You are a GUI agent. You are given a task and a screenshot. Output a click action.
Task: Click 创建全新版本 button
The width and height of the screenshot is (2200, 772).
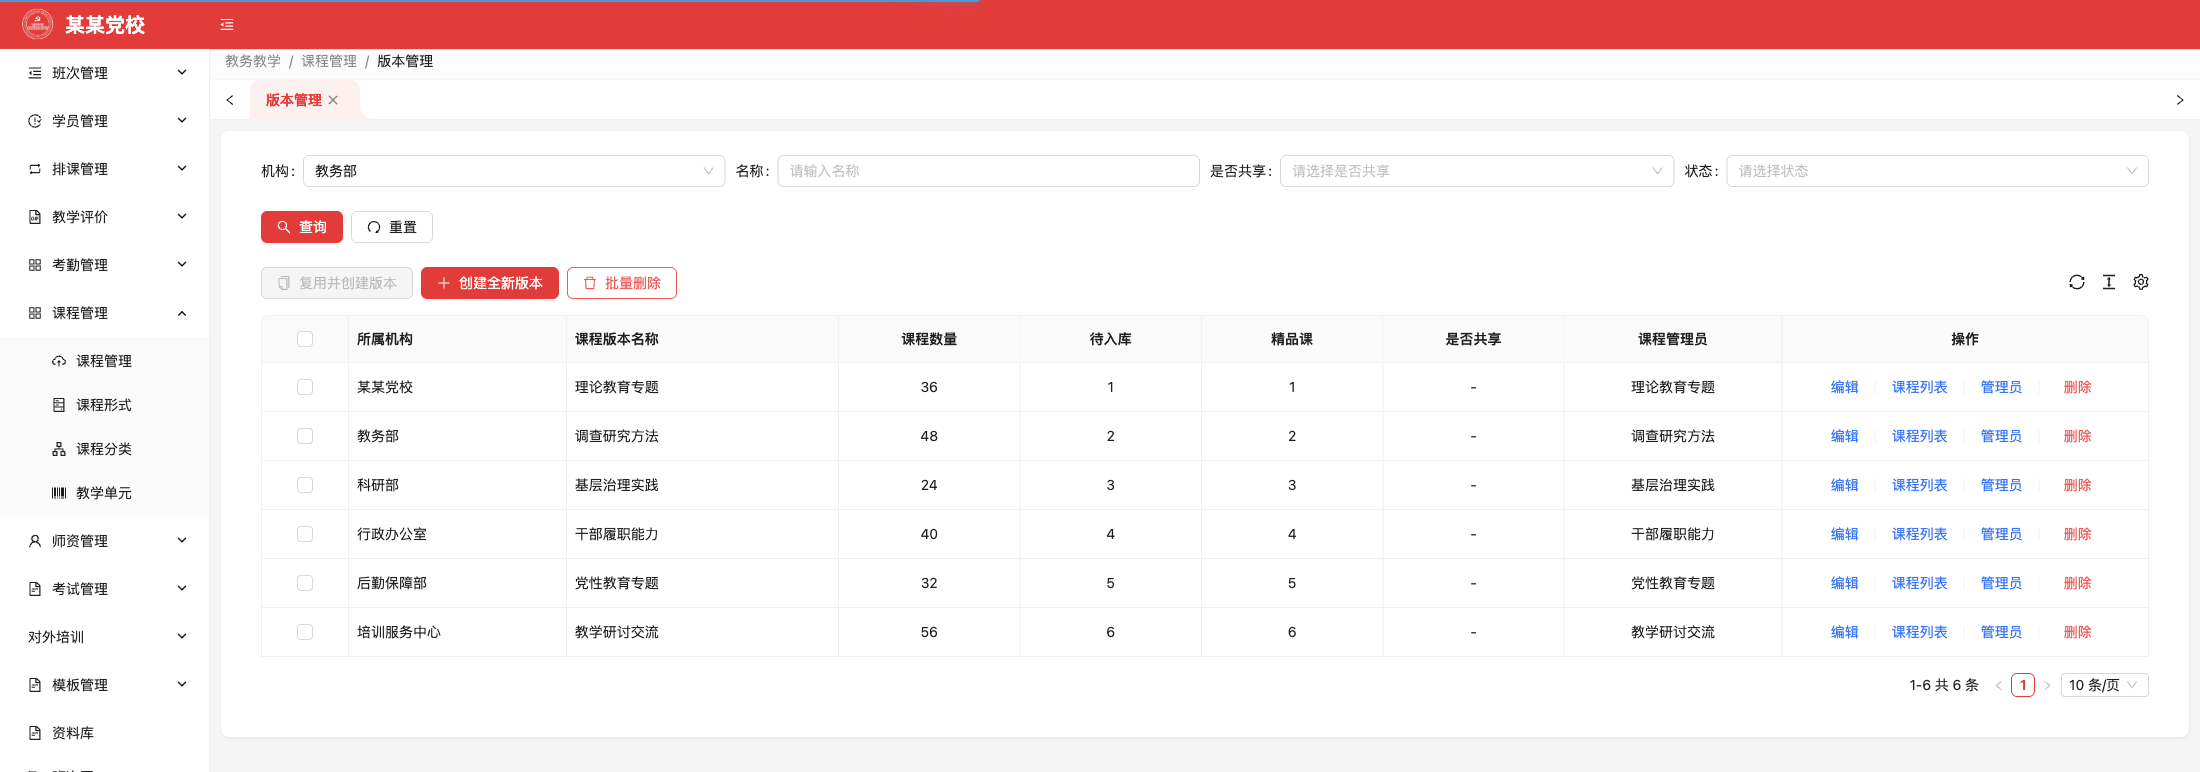(x=490, y=283)
